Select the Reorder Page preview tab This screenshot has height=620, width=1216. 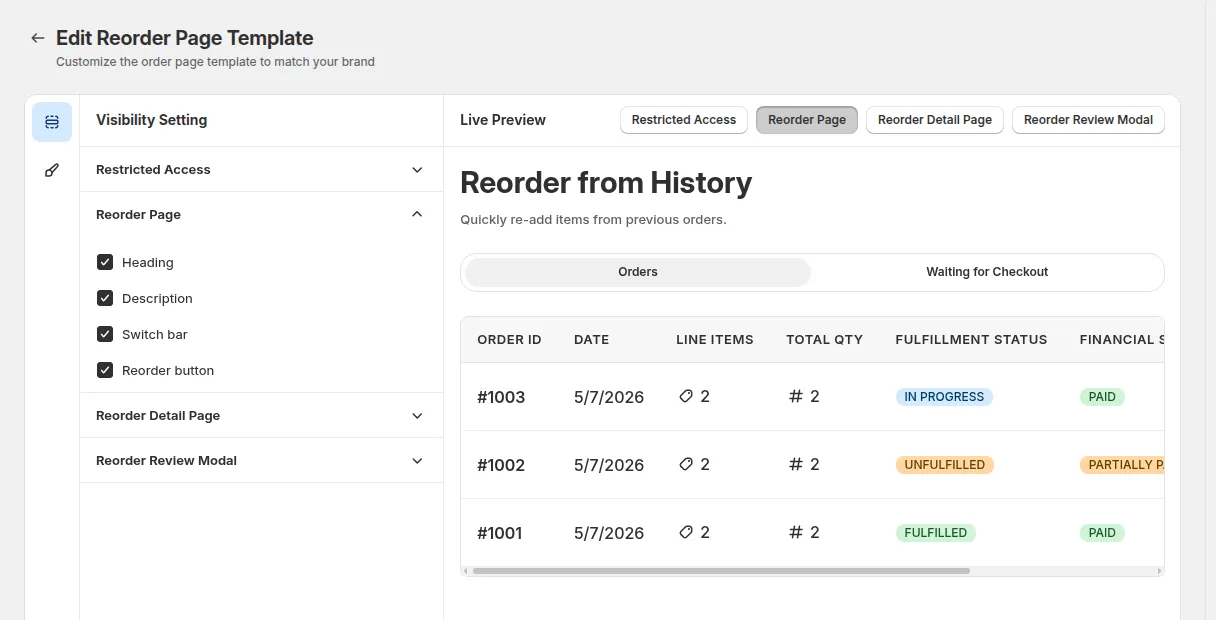pyautogui.click(x=807, y=120)
